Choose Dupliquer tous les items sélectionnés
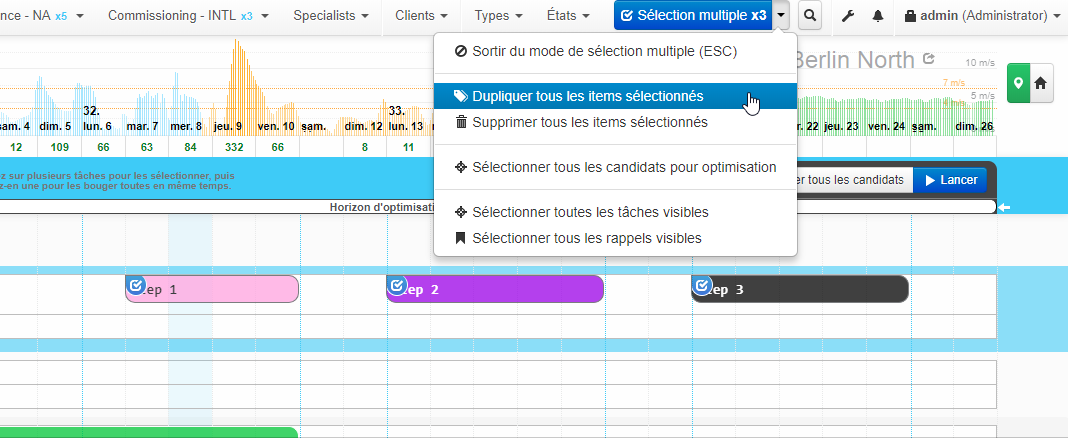 pyautogui.click(x=587, y=96)
